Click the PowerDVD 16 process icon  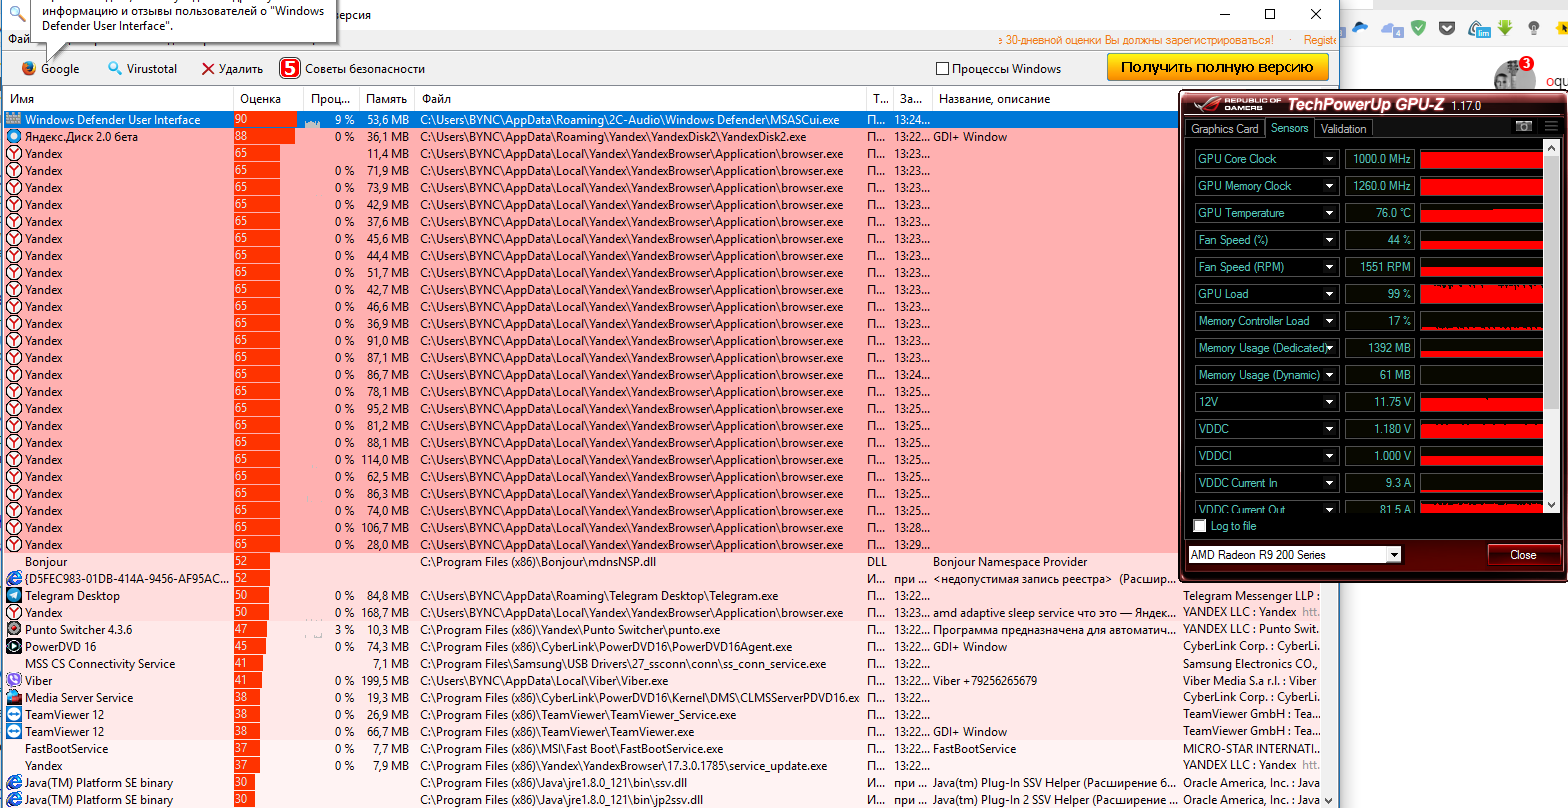14,647
